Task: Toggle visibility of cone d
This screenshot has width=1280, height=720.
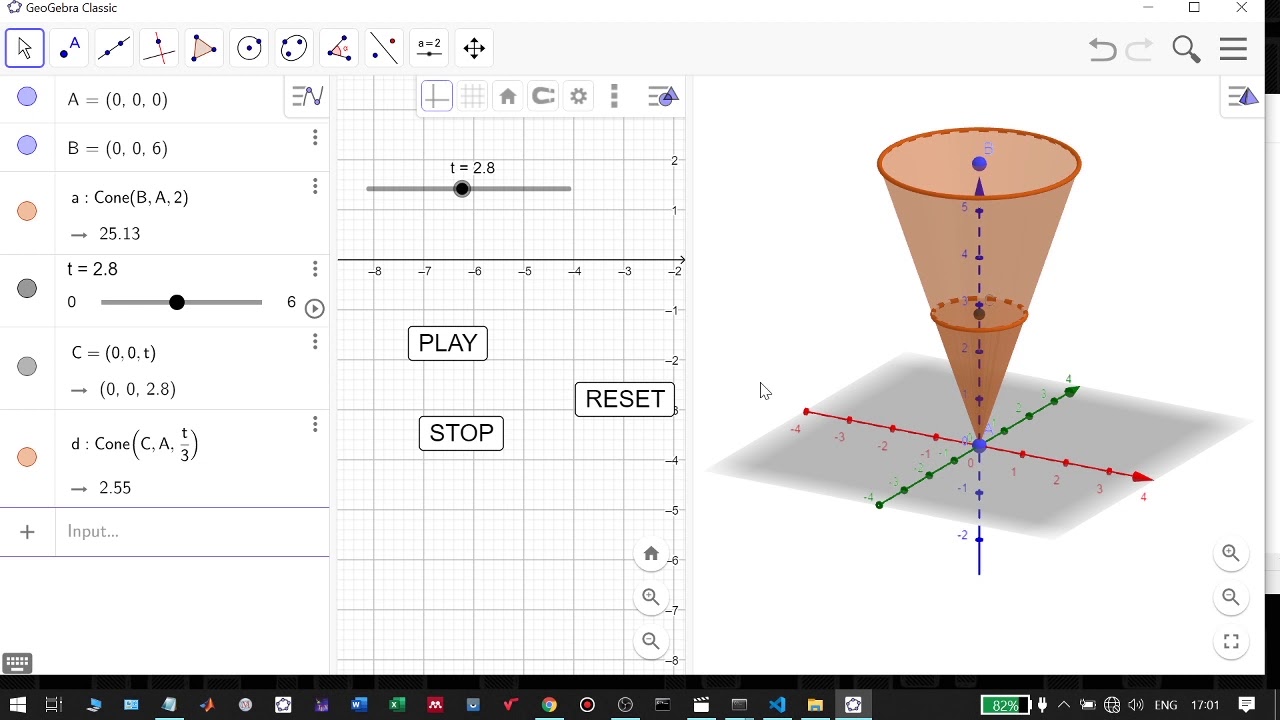Action: (x=27, y=457)
